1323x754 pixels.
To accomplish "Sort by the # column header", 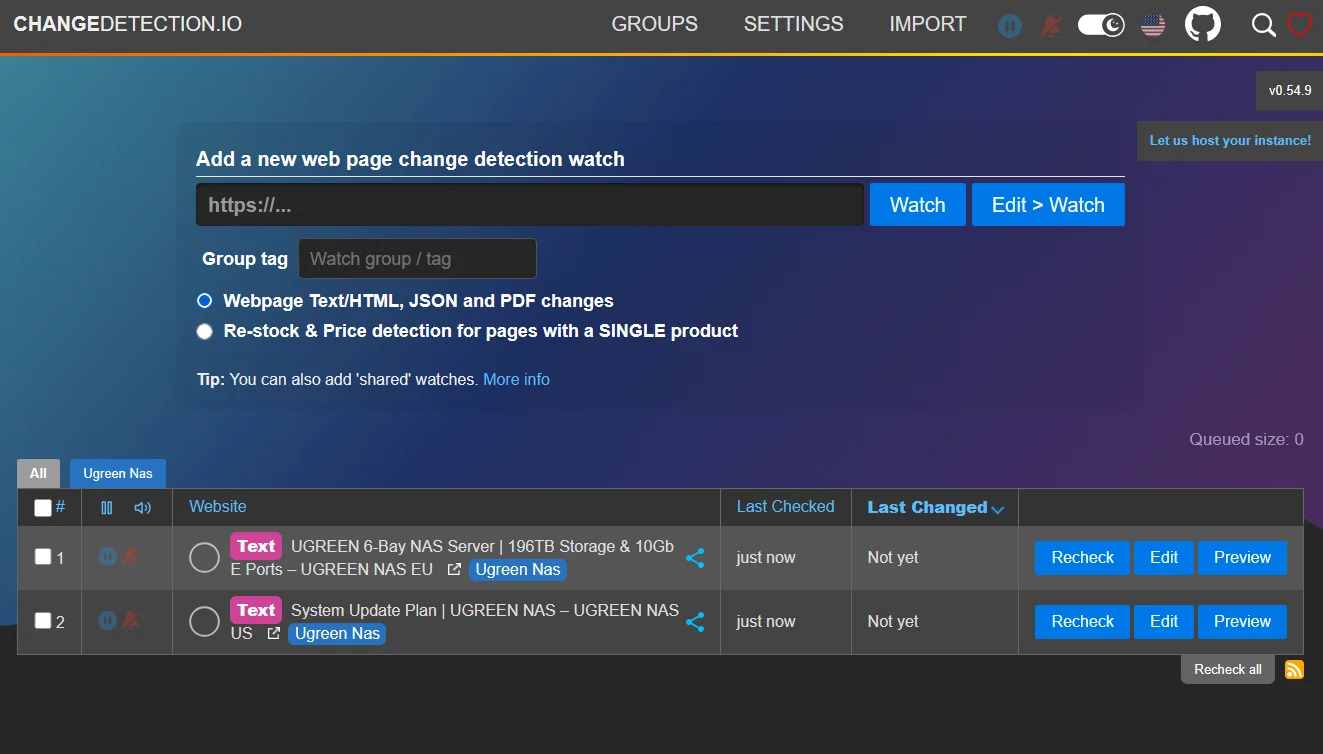I will pos(60,507).
